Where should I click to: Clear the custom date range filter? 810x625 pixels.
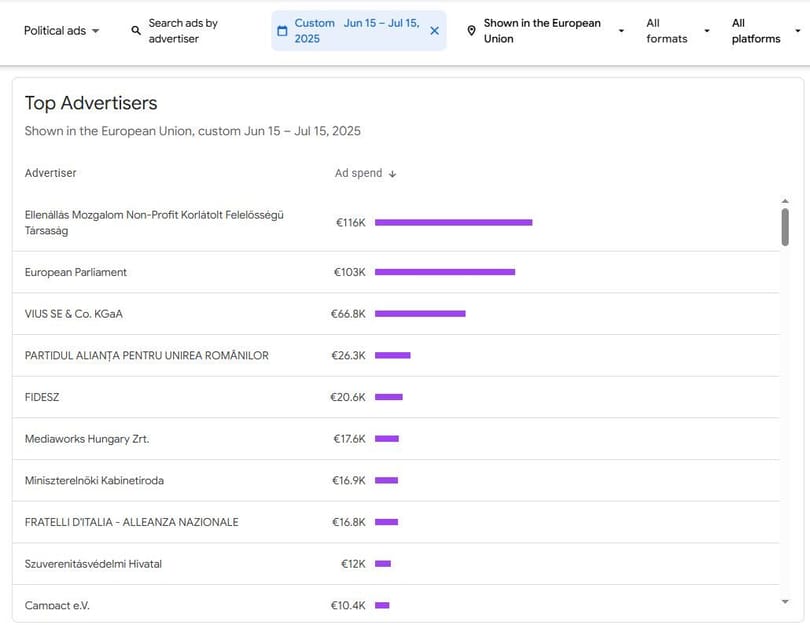[434, 31]
